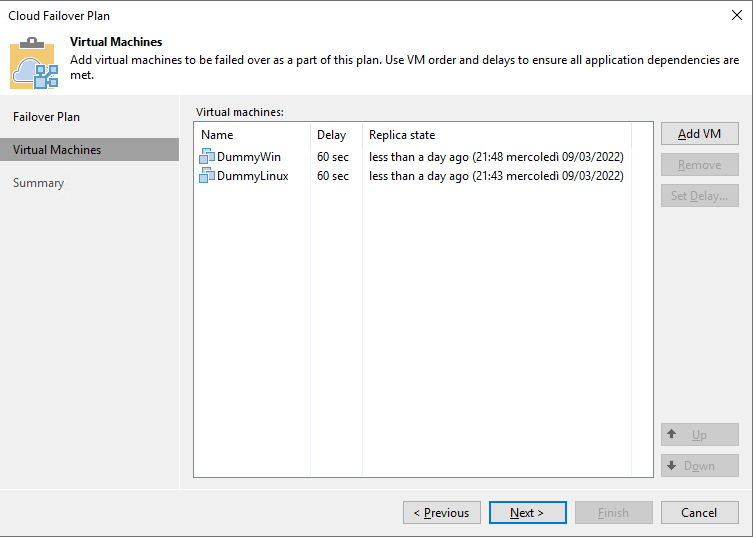Go to the Summary step
Screen dimensions: 753x537
pos(38,183)
